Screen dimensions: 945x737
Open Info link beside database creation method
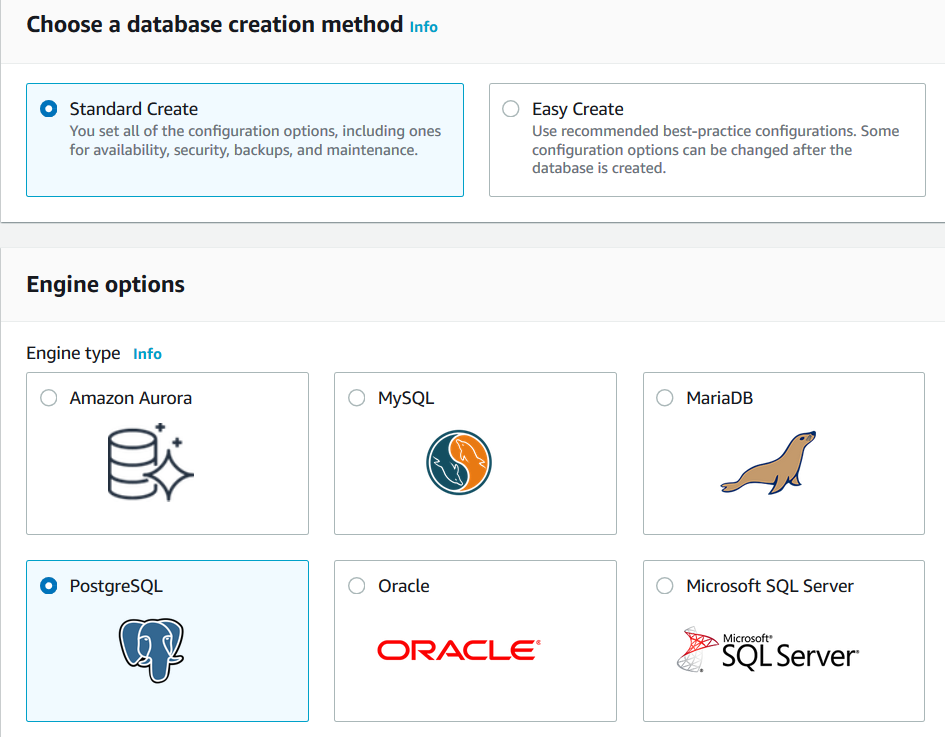point(424,27)
